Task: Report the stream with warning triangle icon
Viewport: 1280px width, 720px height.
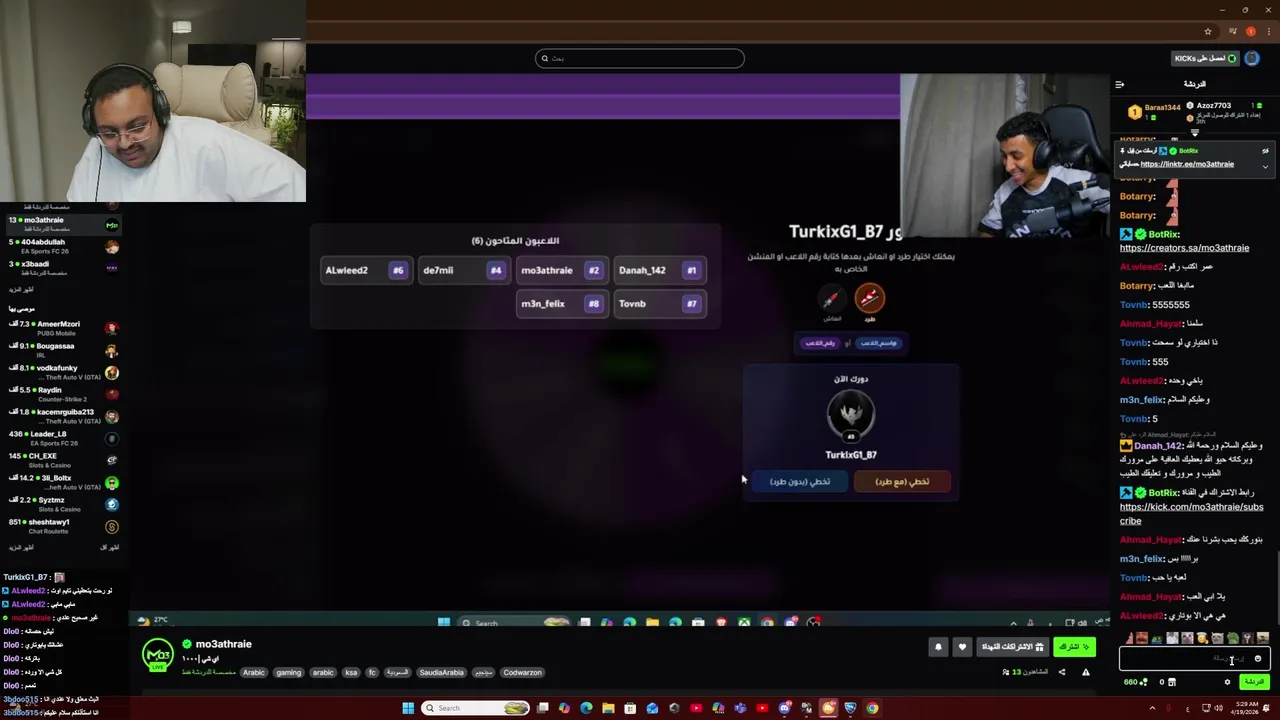Action: tap(1086, 672)
